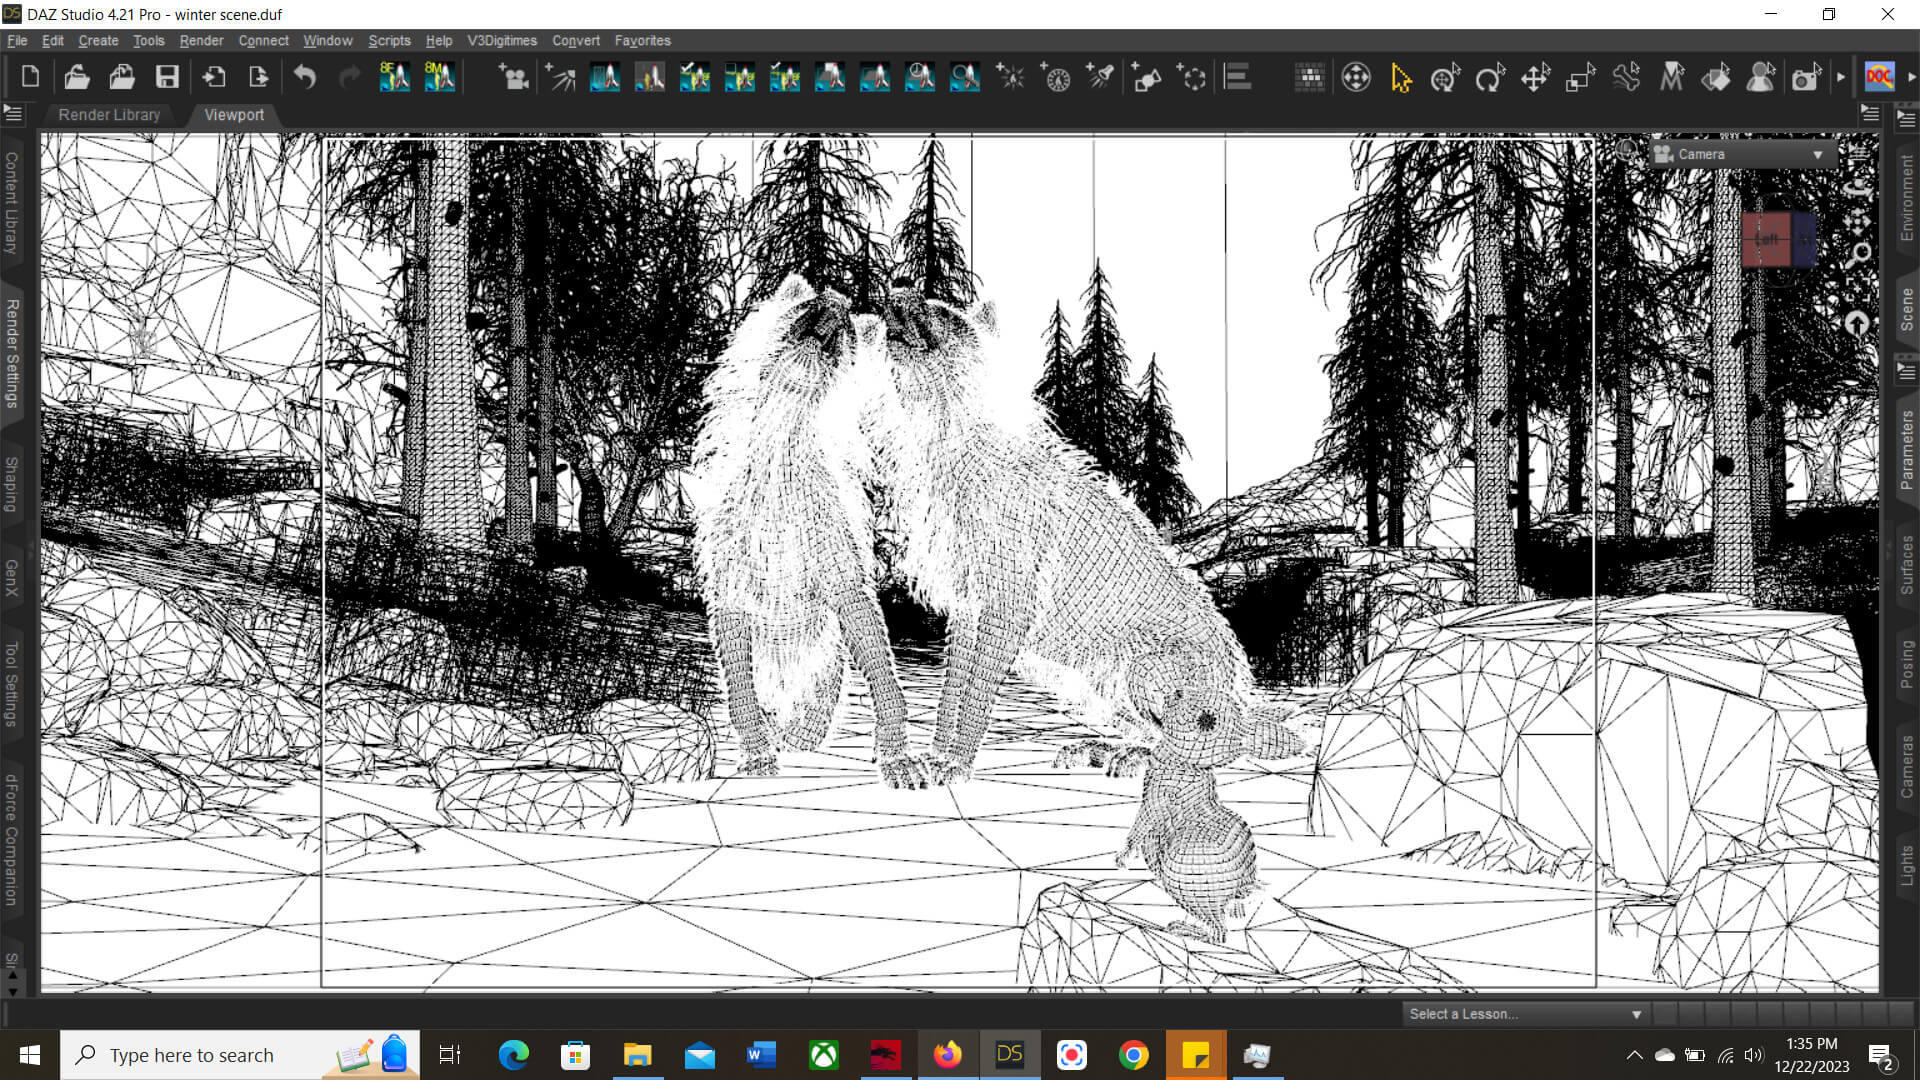The width and height of the screenshot is (1920, 1080).
Task: Load the 8F Genesis female figure icon
Action: tap(394, 77)
